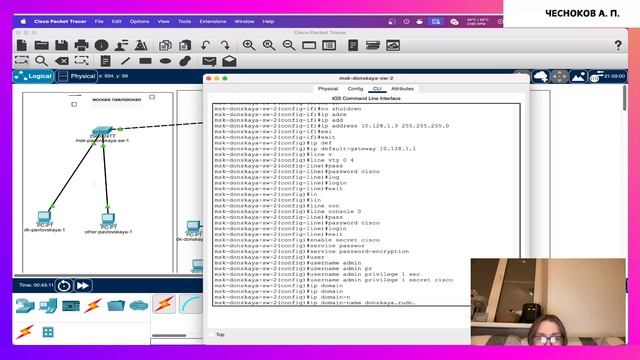Screen dimensions: 640x360
Task: Pick the Place Note tool
Action: (105, 61)
